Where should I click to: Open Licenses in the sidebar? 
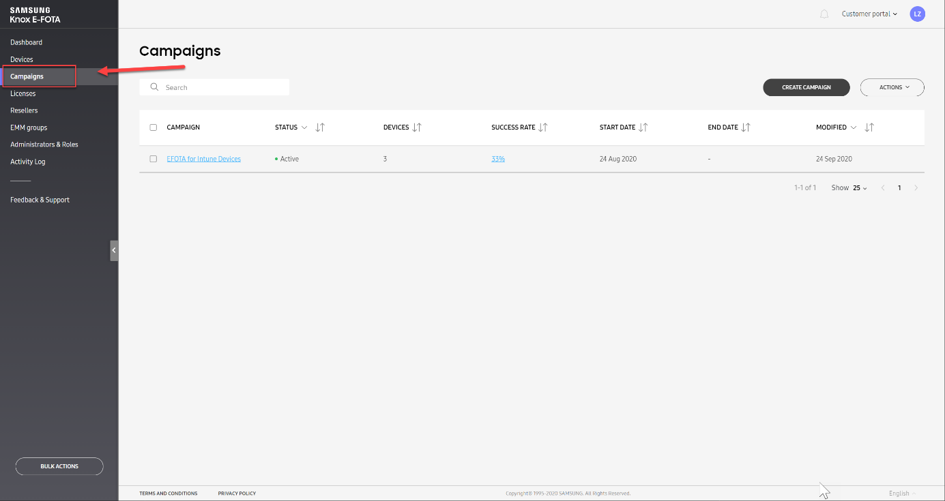23,93
